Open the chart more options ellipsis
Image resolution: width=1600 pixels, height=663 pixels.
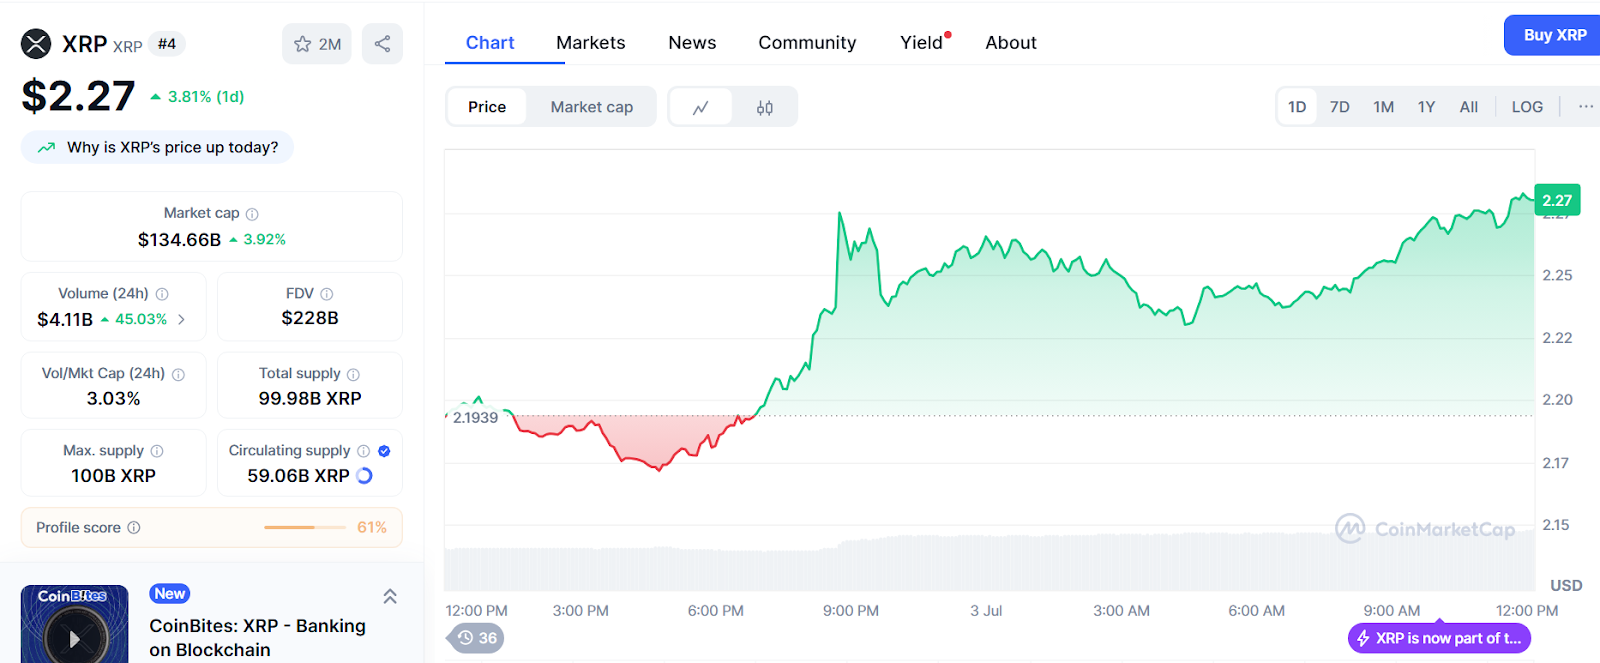tap(1585, 106)
